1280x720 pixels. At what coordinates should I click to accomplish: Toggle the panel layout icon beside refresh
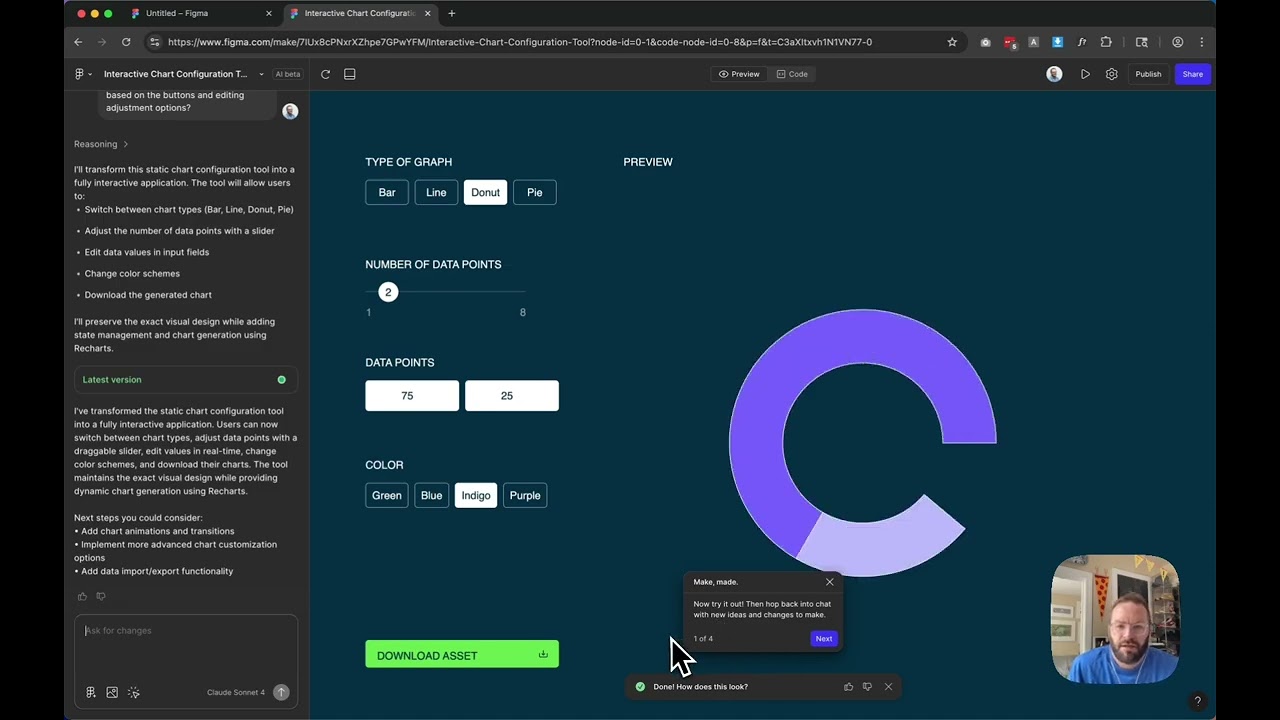pyautogui.click(x=350, y=74)
